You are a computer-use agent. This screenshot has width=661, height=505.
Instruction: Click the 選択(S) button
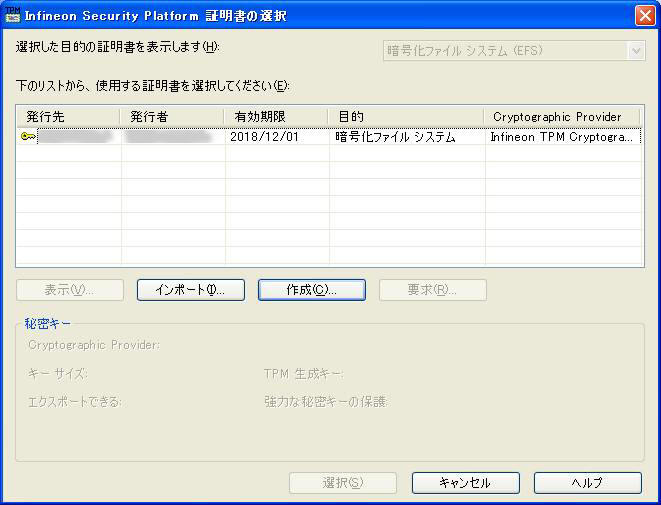tap(343, 483)
